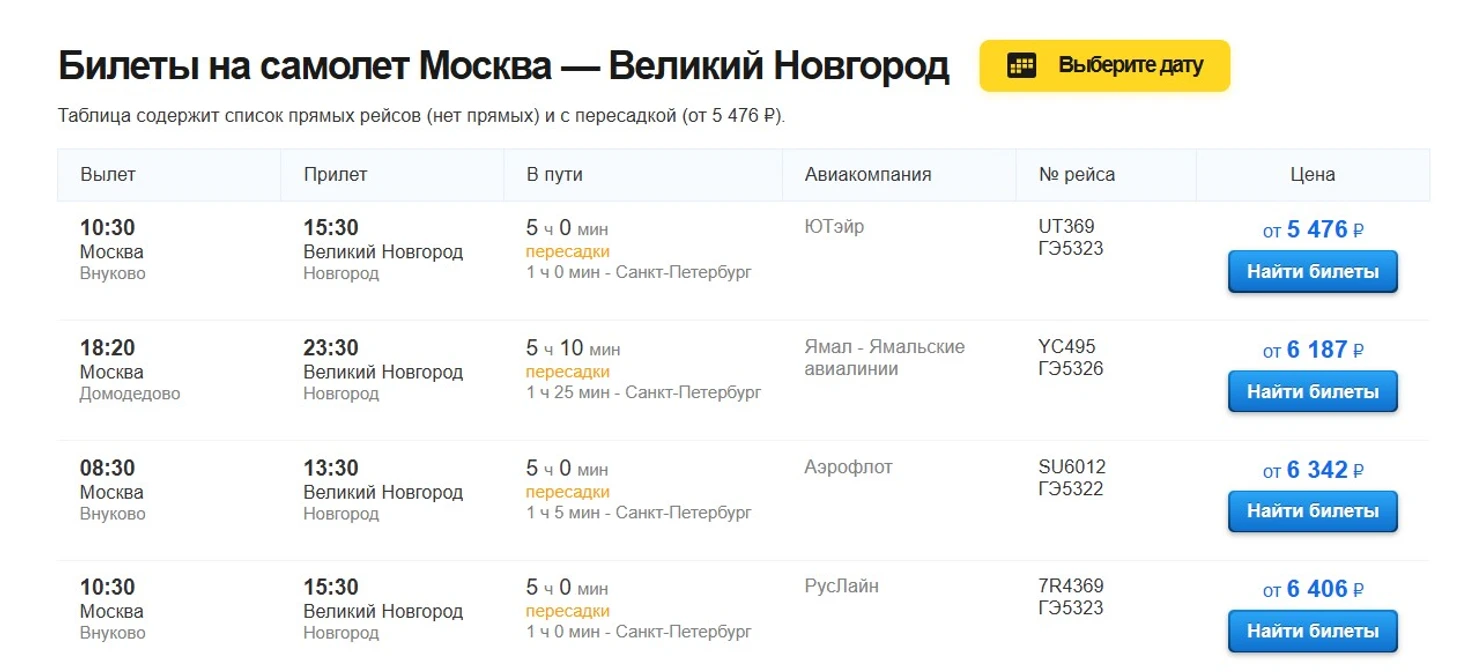Click the Аэрофлот airline name
The height and width of the screenshot is (672, 1460).
[x=848, y=466]
